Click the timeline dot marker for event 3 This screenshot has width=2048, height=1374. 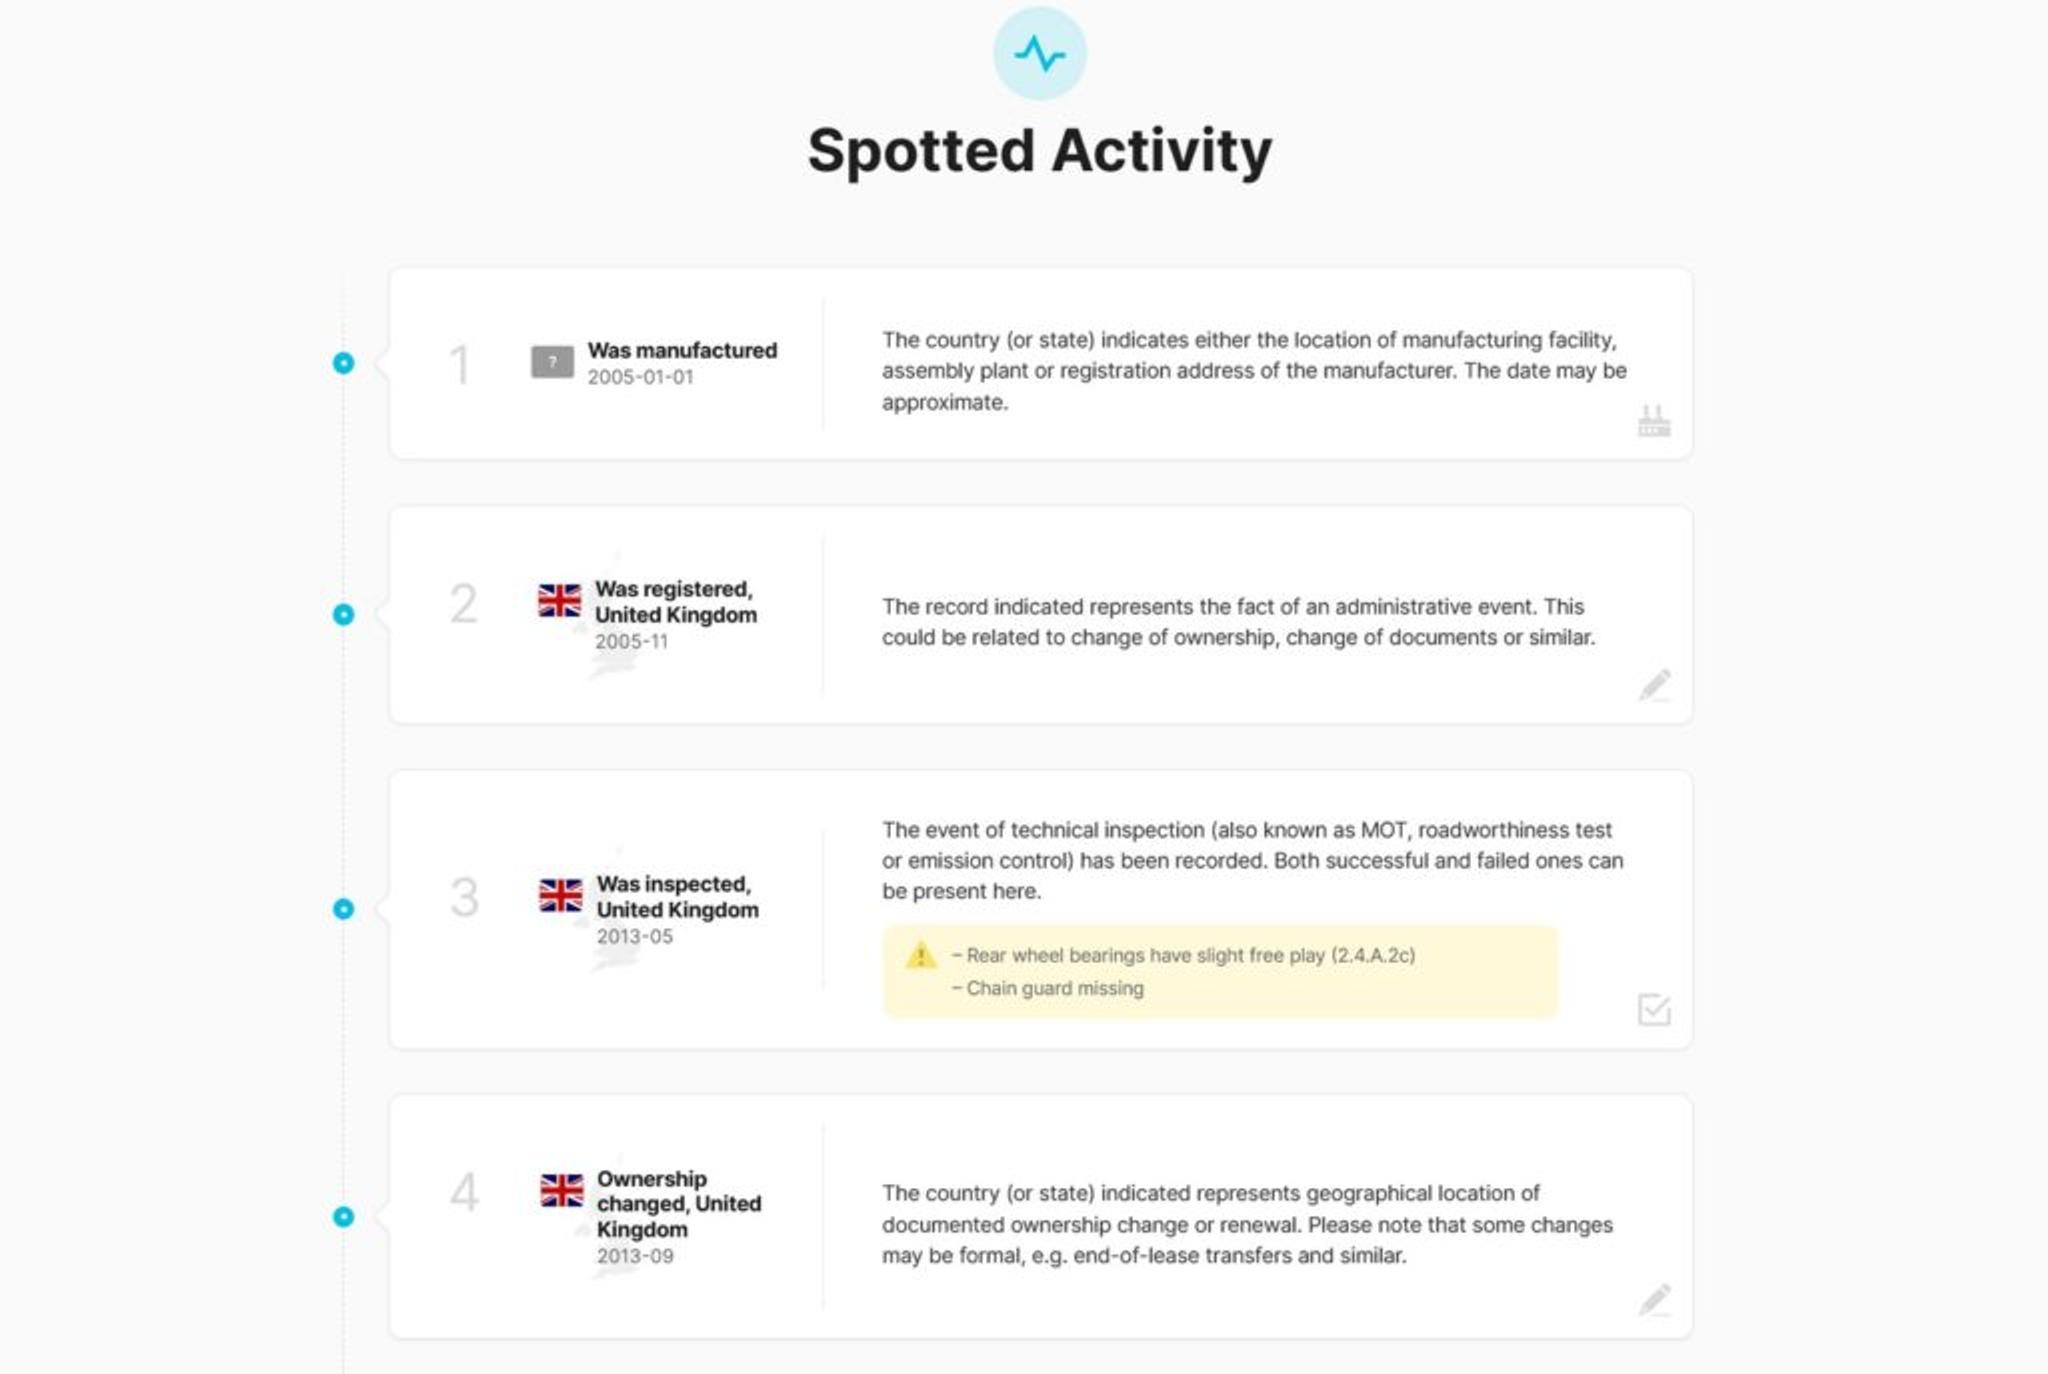(x=343, y=908)
